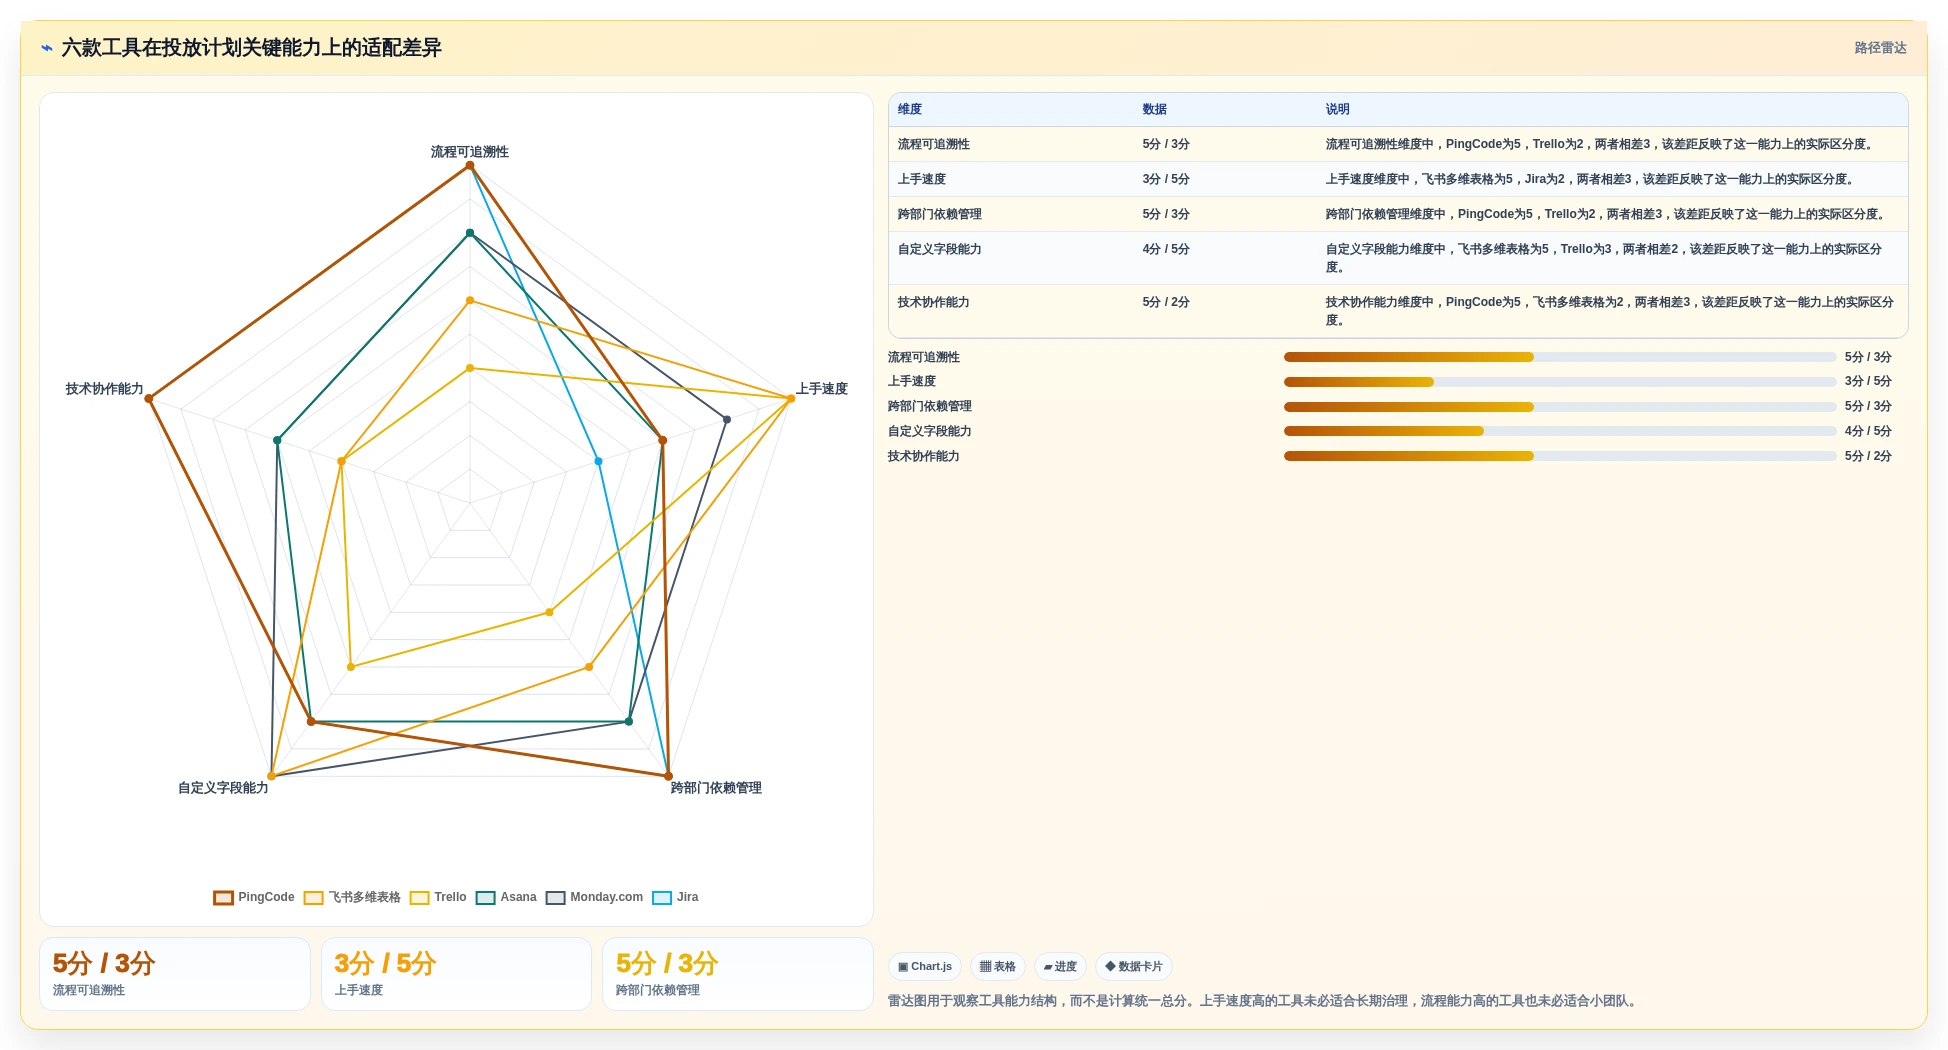Click the 数据卡片 tag chip
This screenshot has width=1948, height=1050.
(1134, 966)
